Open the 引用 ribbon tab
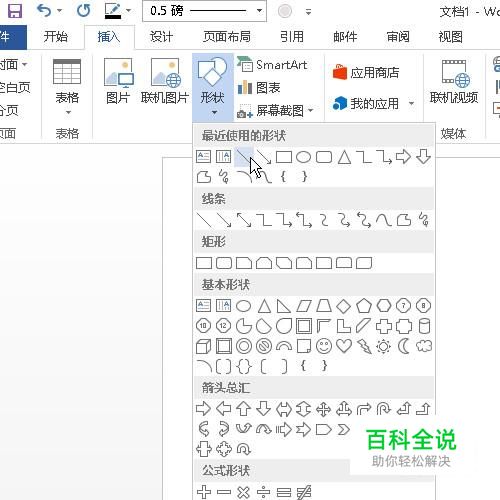Screen dimensions: 500x500 point(292,37)
